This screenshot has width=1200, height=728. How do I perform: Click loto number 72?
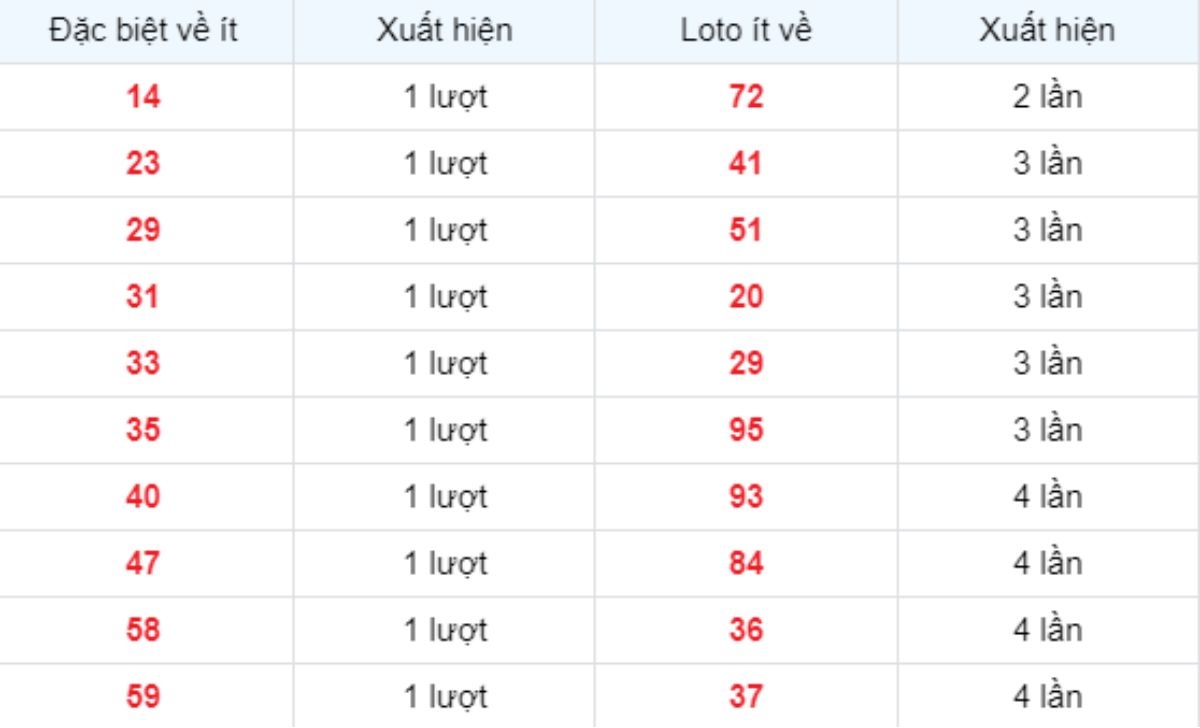pyautogui.click(x=746, y=97)
